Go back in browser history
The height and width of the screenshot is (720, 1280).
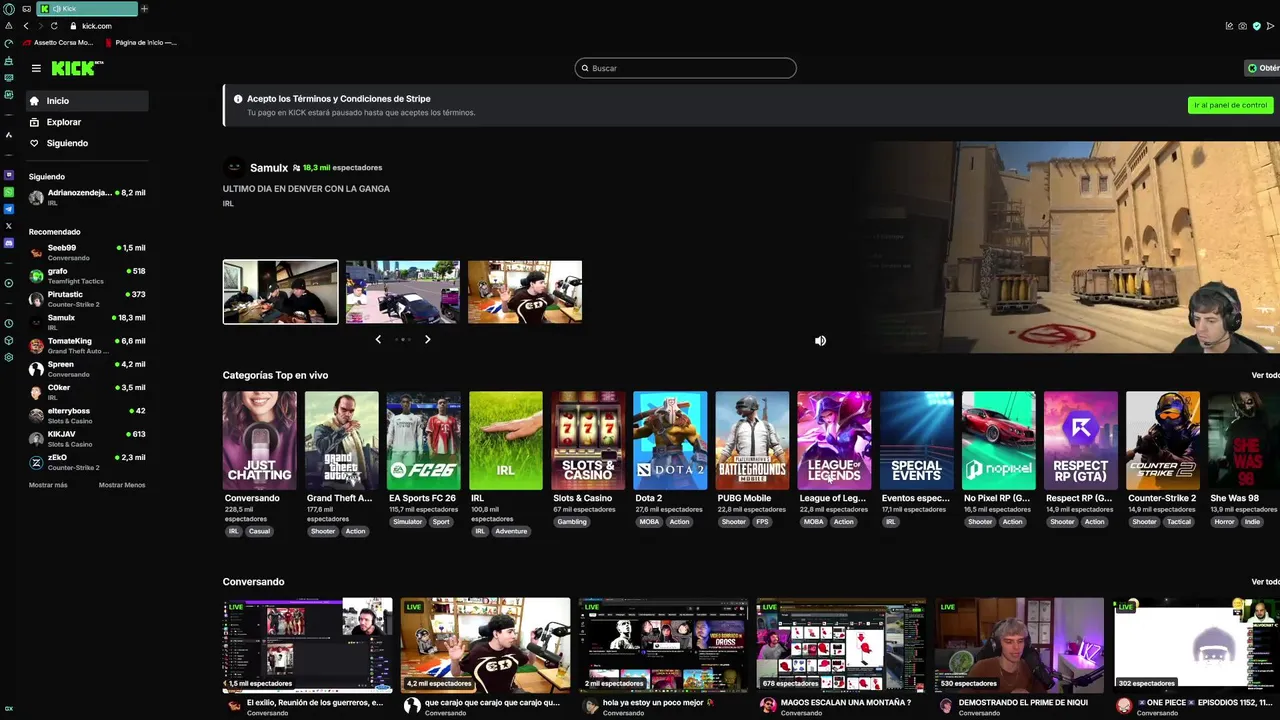point(26,26)
